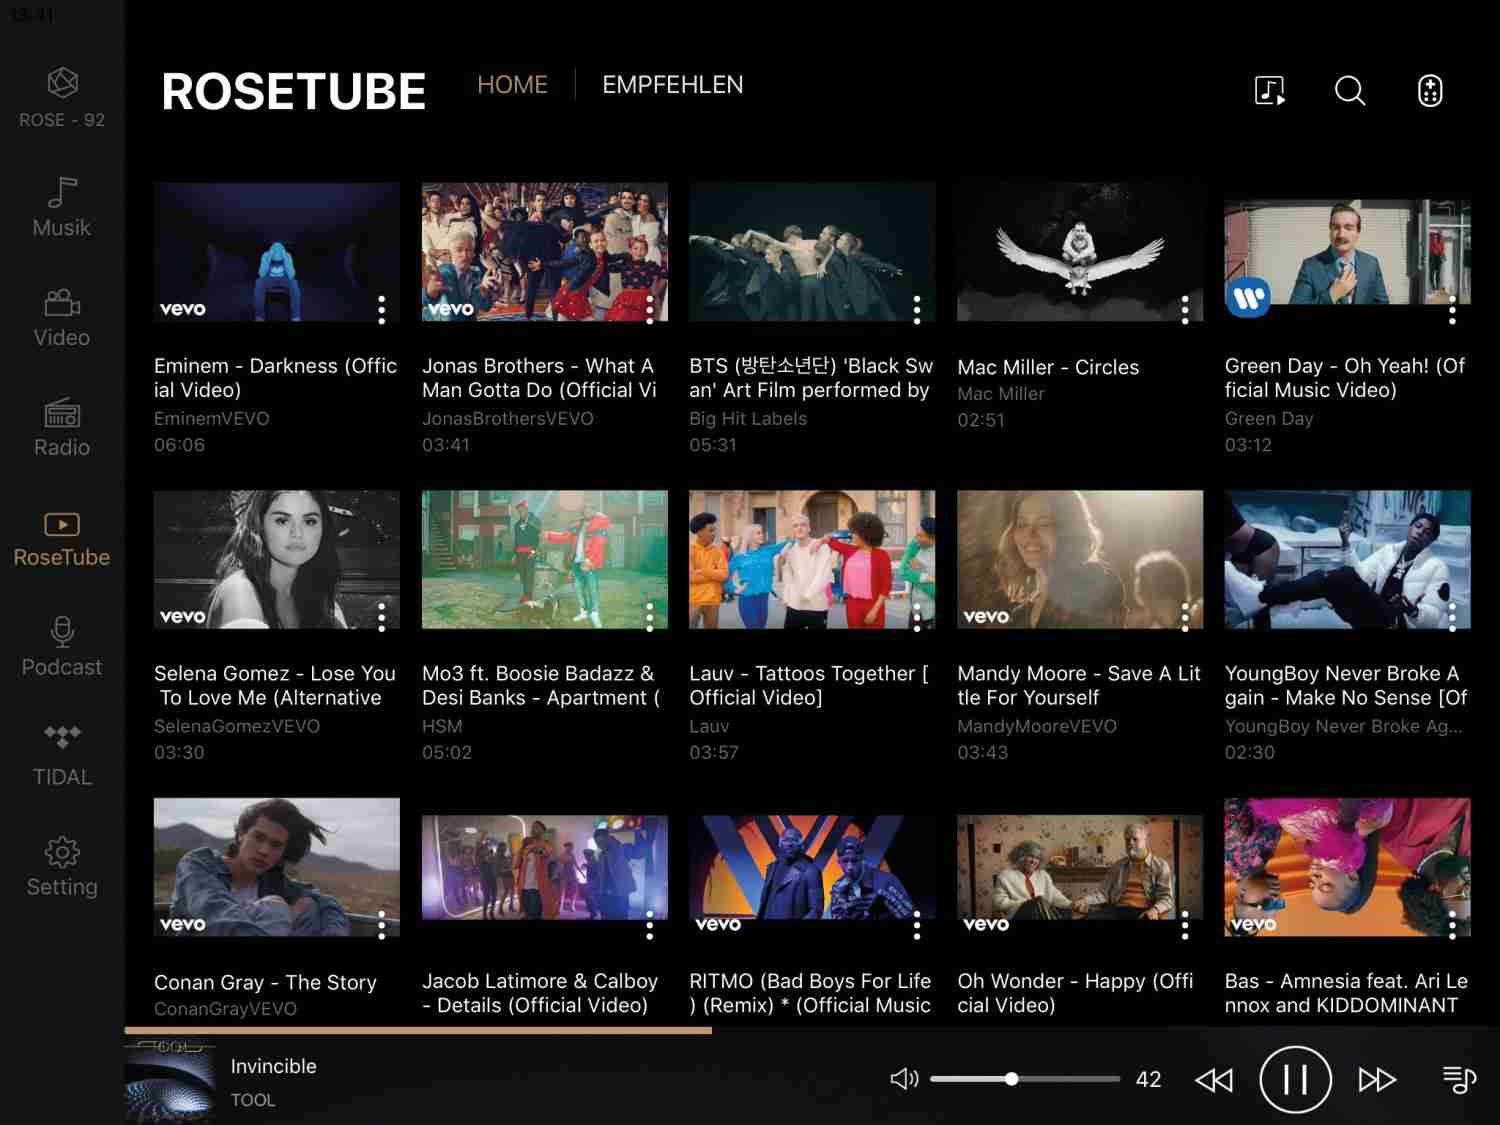Screen dimensions: 1500x1125
Task: Open options for Mandy Moore video
Action: 1185,617
